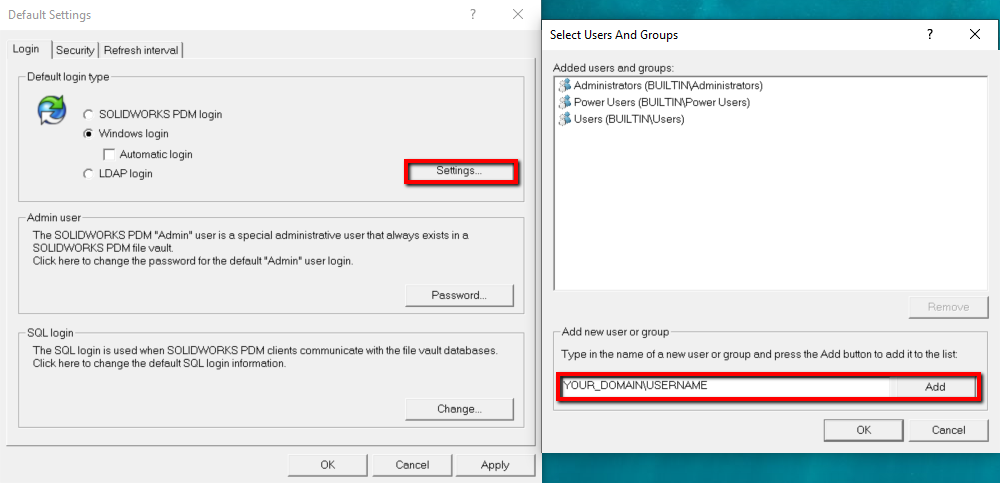
Task: Click the Power Users group icon
Action: coord(564,102)
